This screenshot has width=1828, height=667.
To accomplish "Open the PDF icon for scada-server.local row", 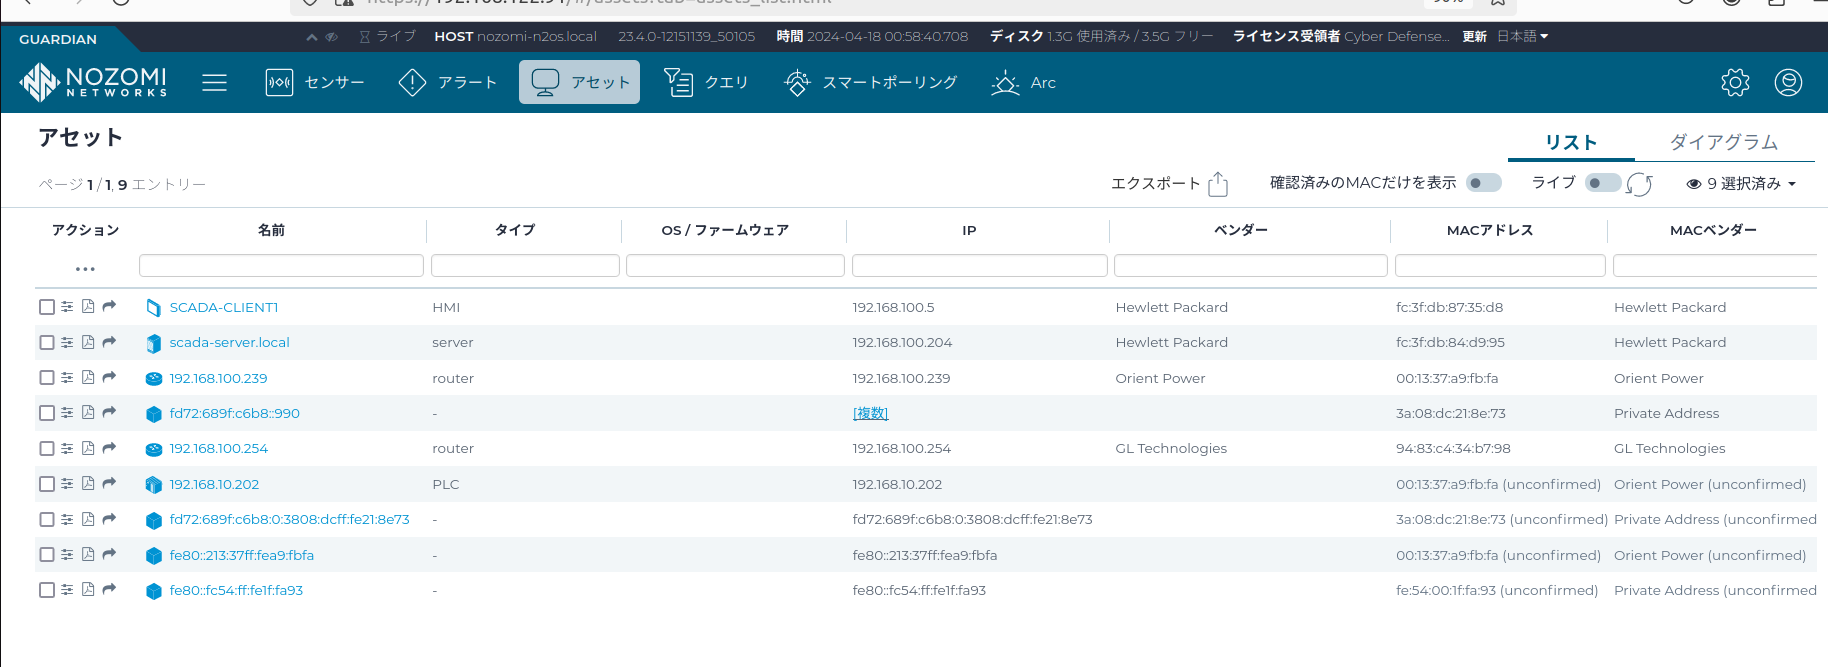I will [x=88, y=342].
